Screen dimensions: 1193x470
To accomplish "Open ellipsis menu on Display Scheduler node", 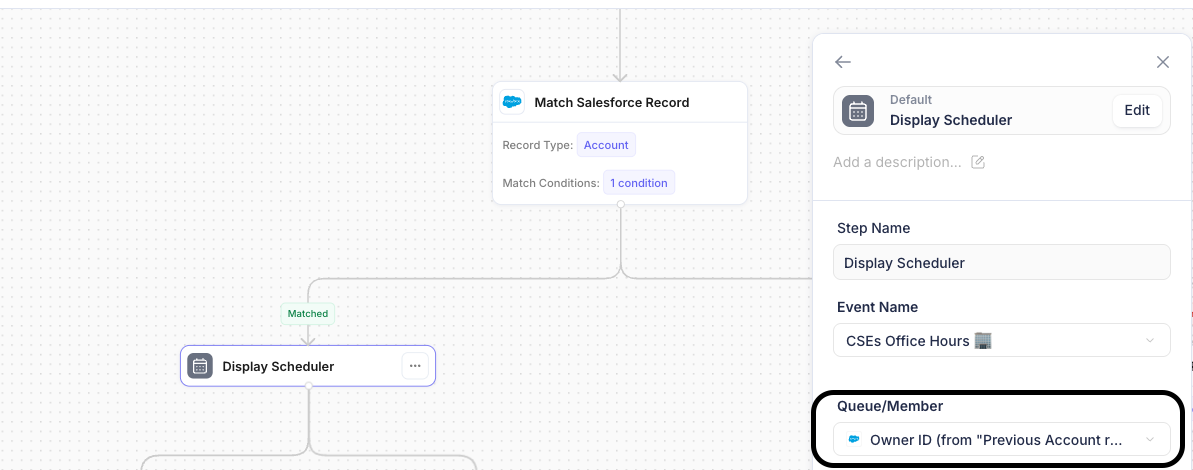I will (415, 366).
